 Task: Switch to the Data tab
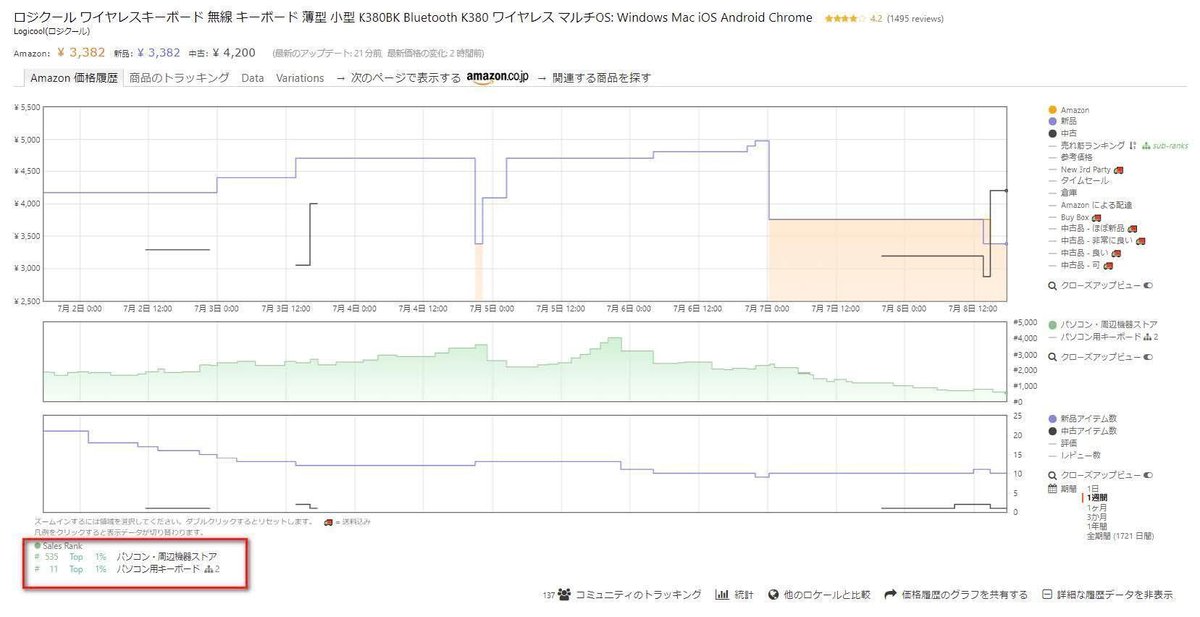pyautogui.click(x=253, y=77)
